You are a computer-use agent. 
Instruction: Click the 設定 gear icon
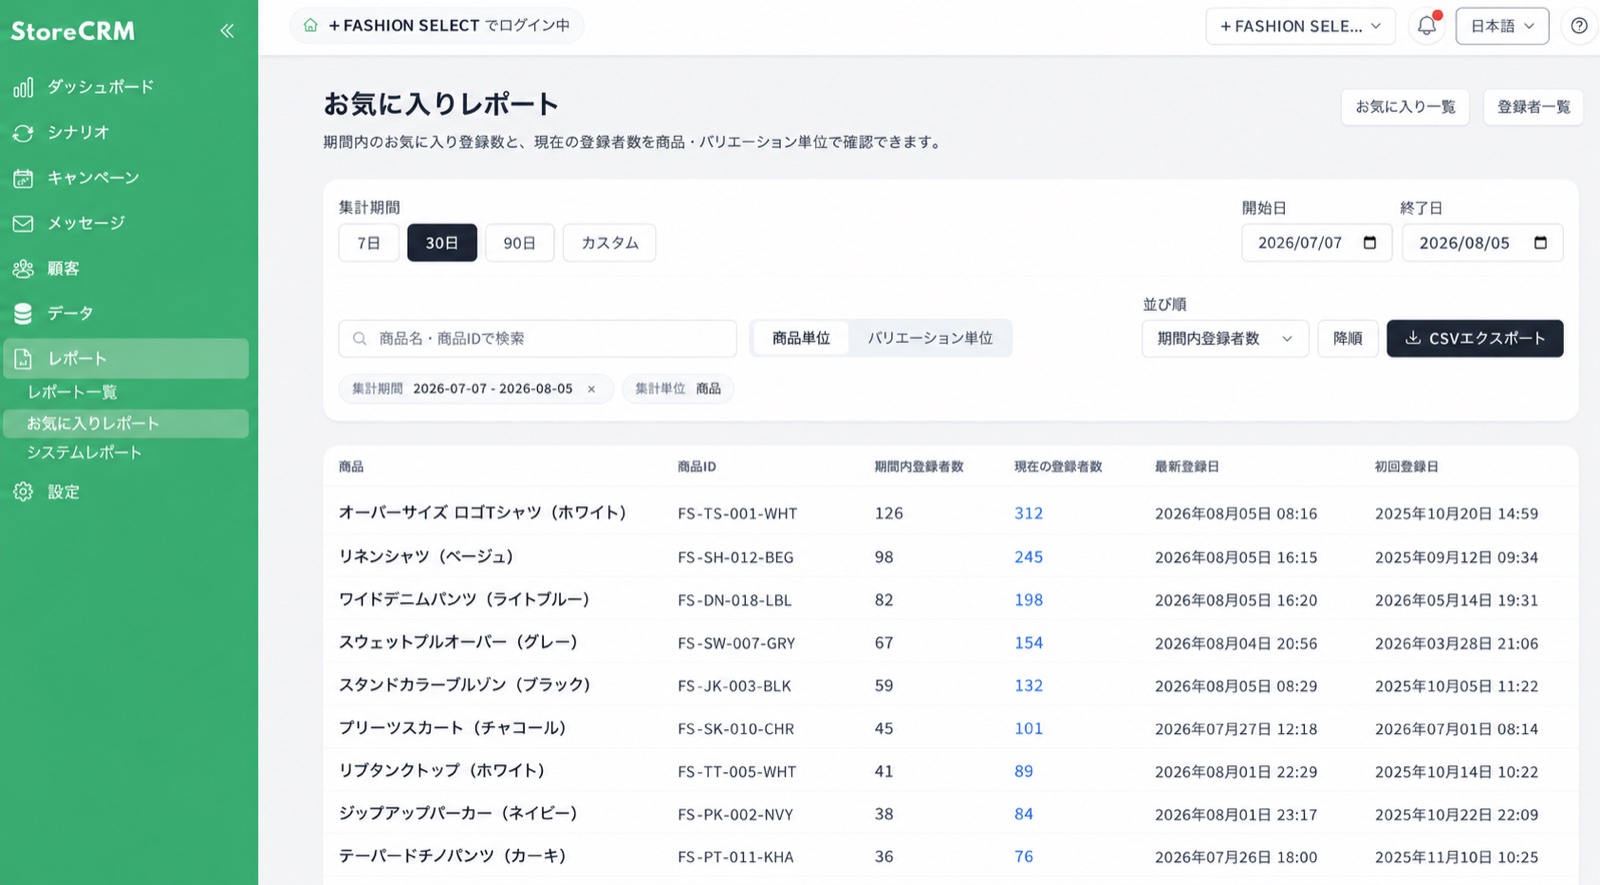[23, 492]
